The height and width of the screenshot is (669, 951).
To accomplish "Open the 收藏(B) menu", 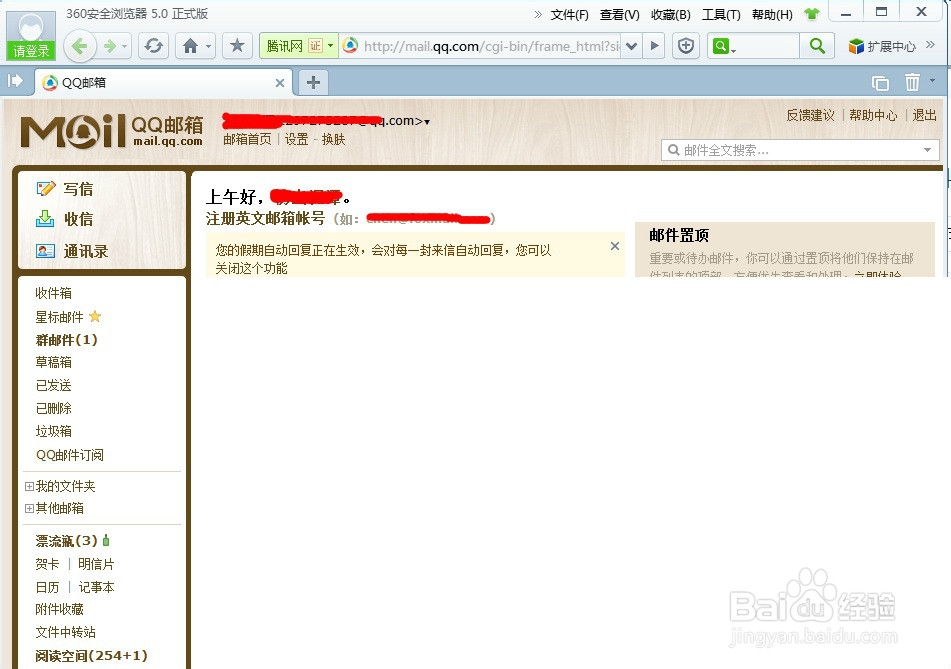I will click(671, 15).
